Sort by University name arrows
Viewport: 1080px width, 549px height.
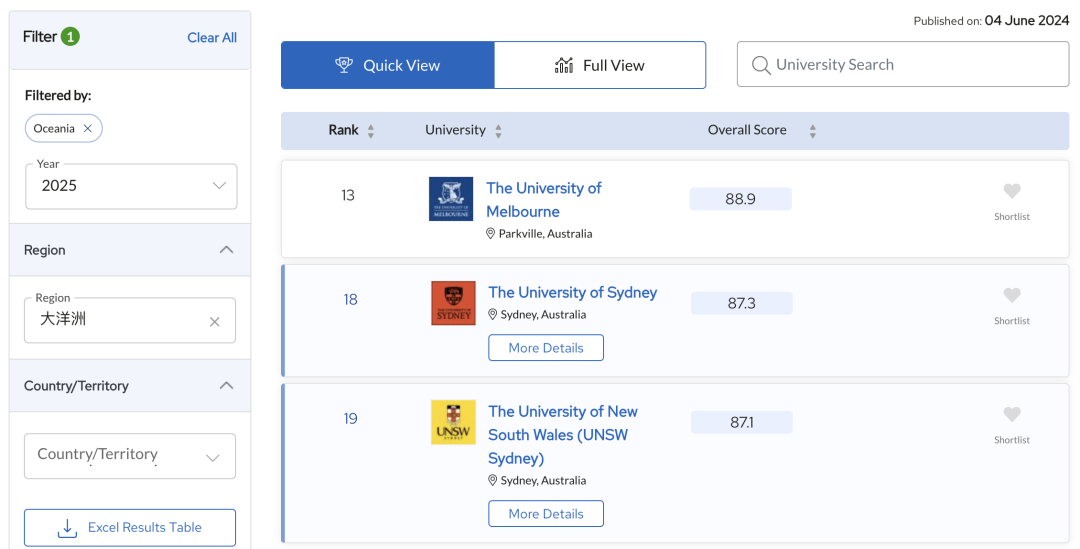(498, 131)
